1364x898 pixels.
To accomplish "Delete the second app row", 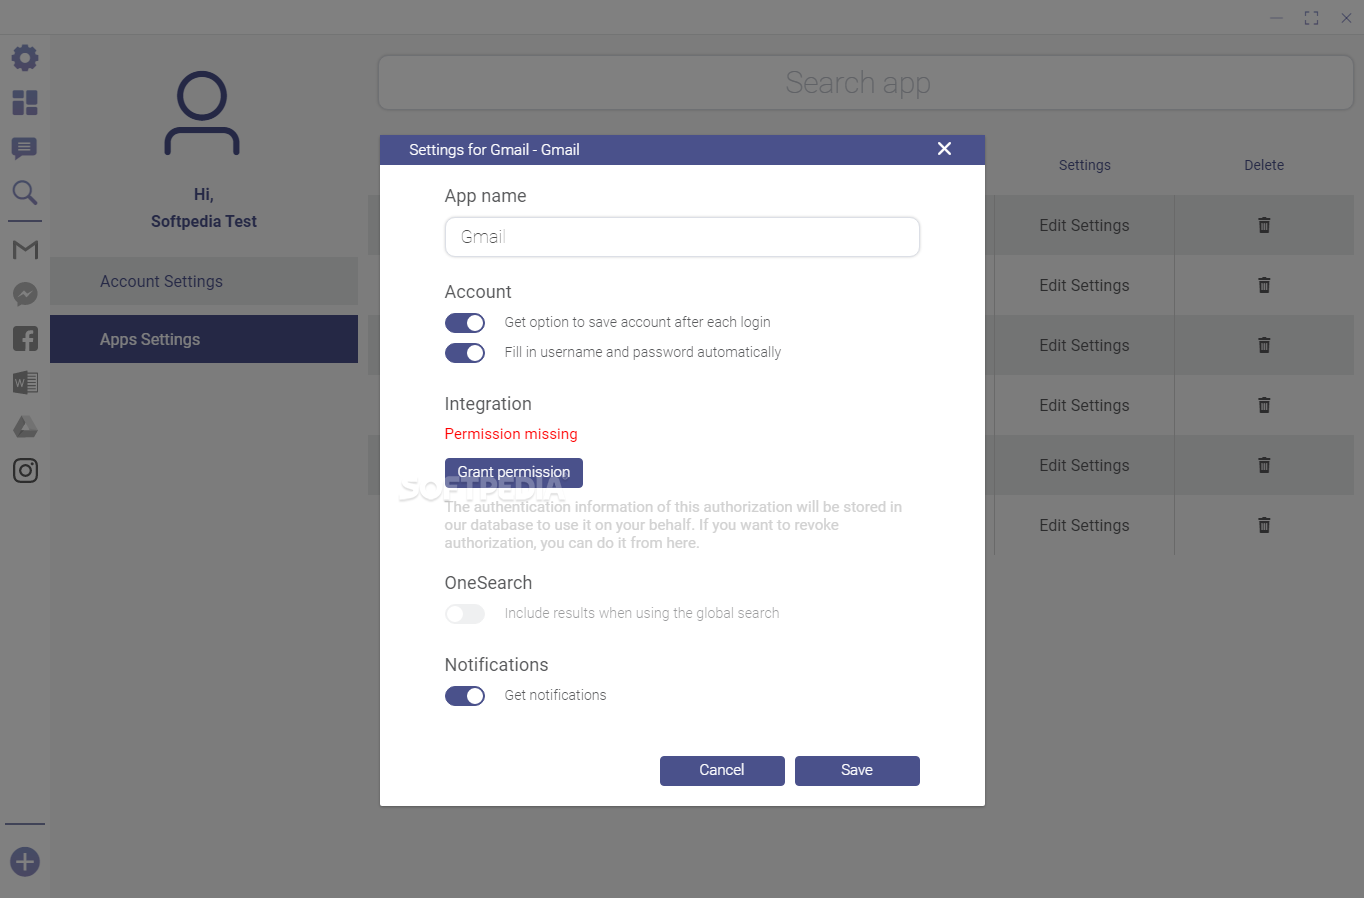I will [1264, 285].
